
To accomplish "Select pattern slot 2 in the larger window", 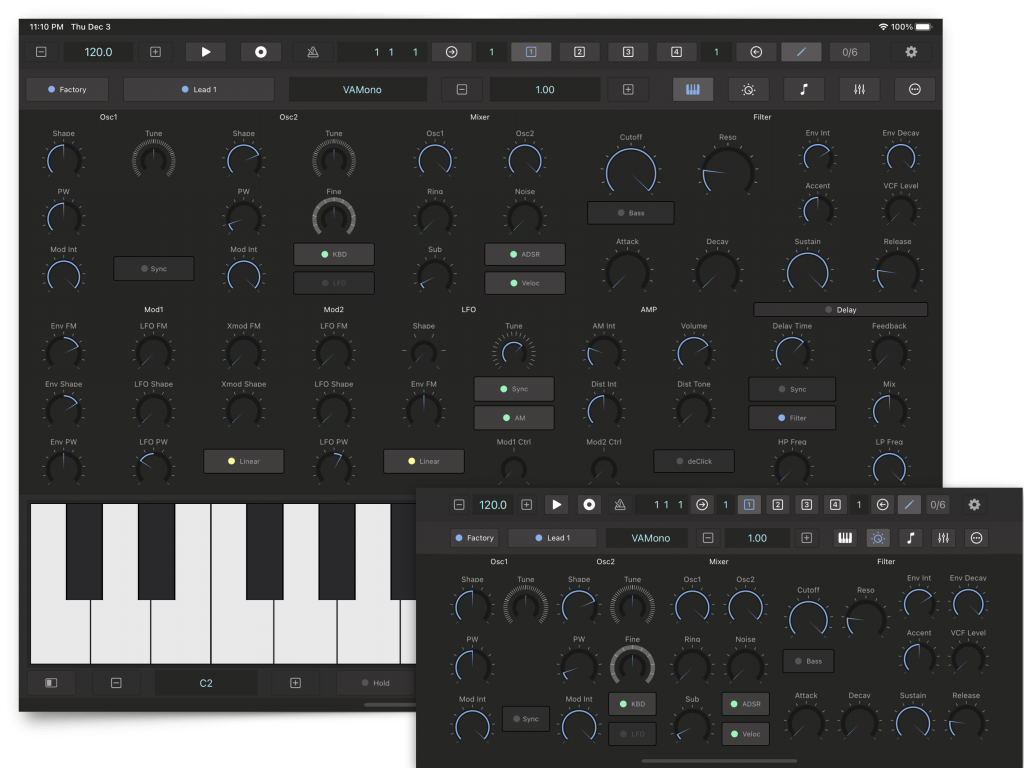I will 579,52.
